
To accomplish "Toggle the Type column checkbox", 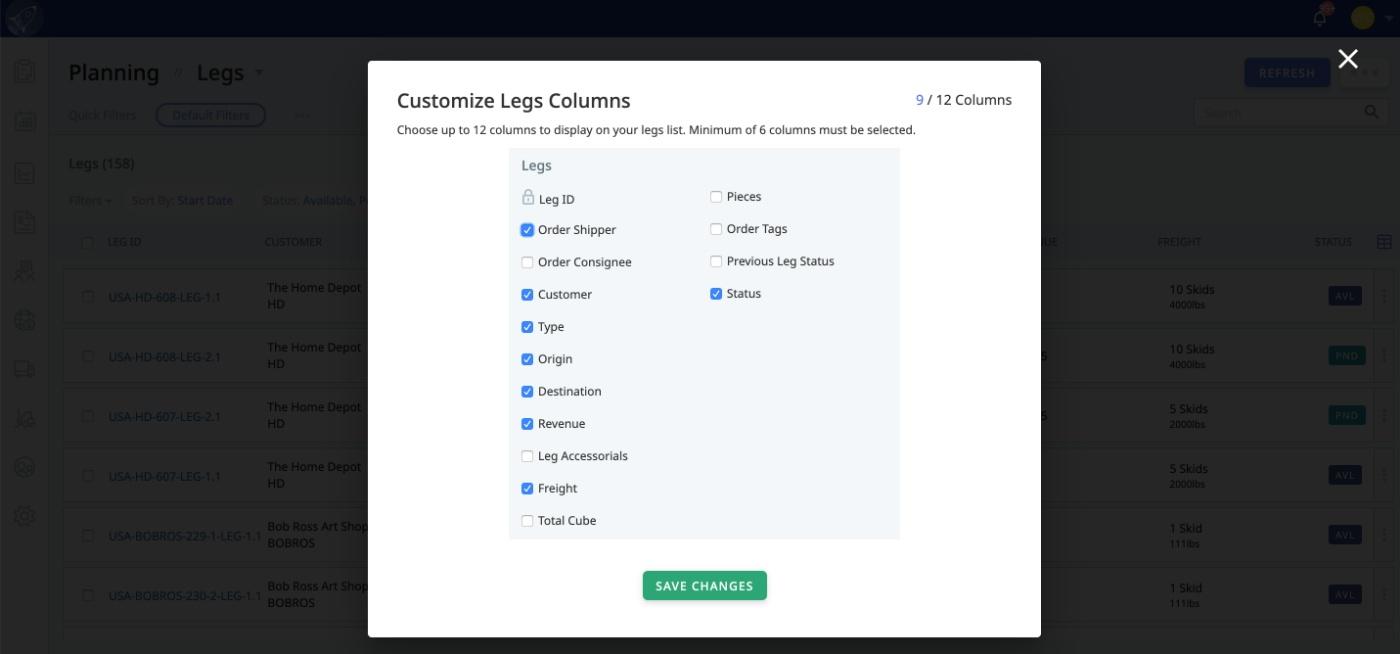I will pos(527,327).
